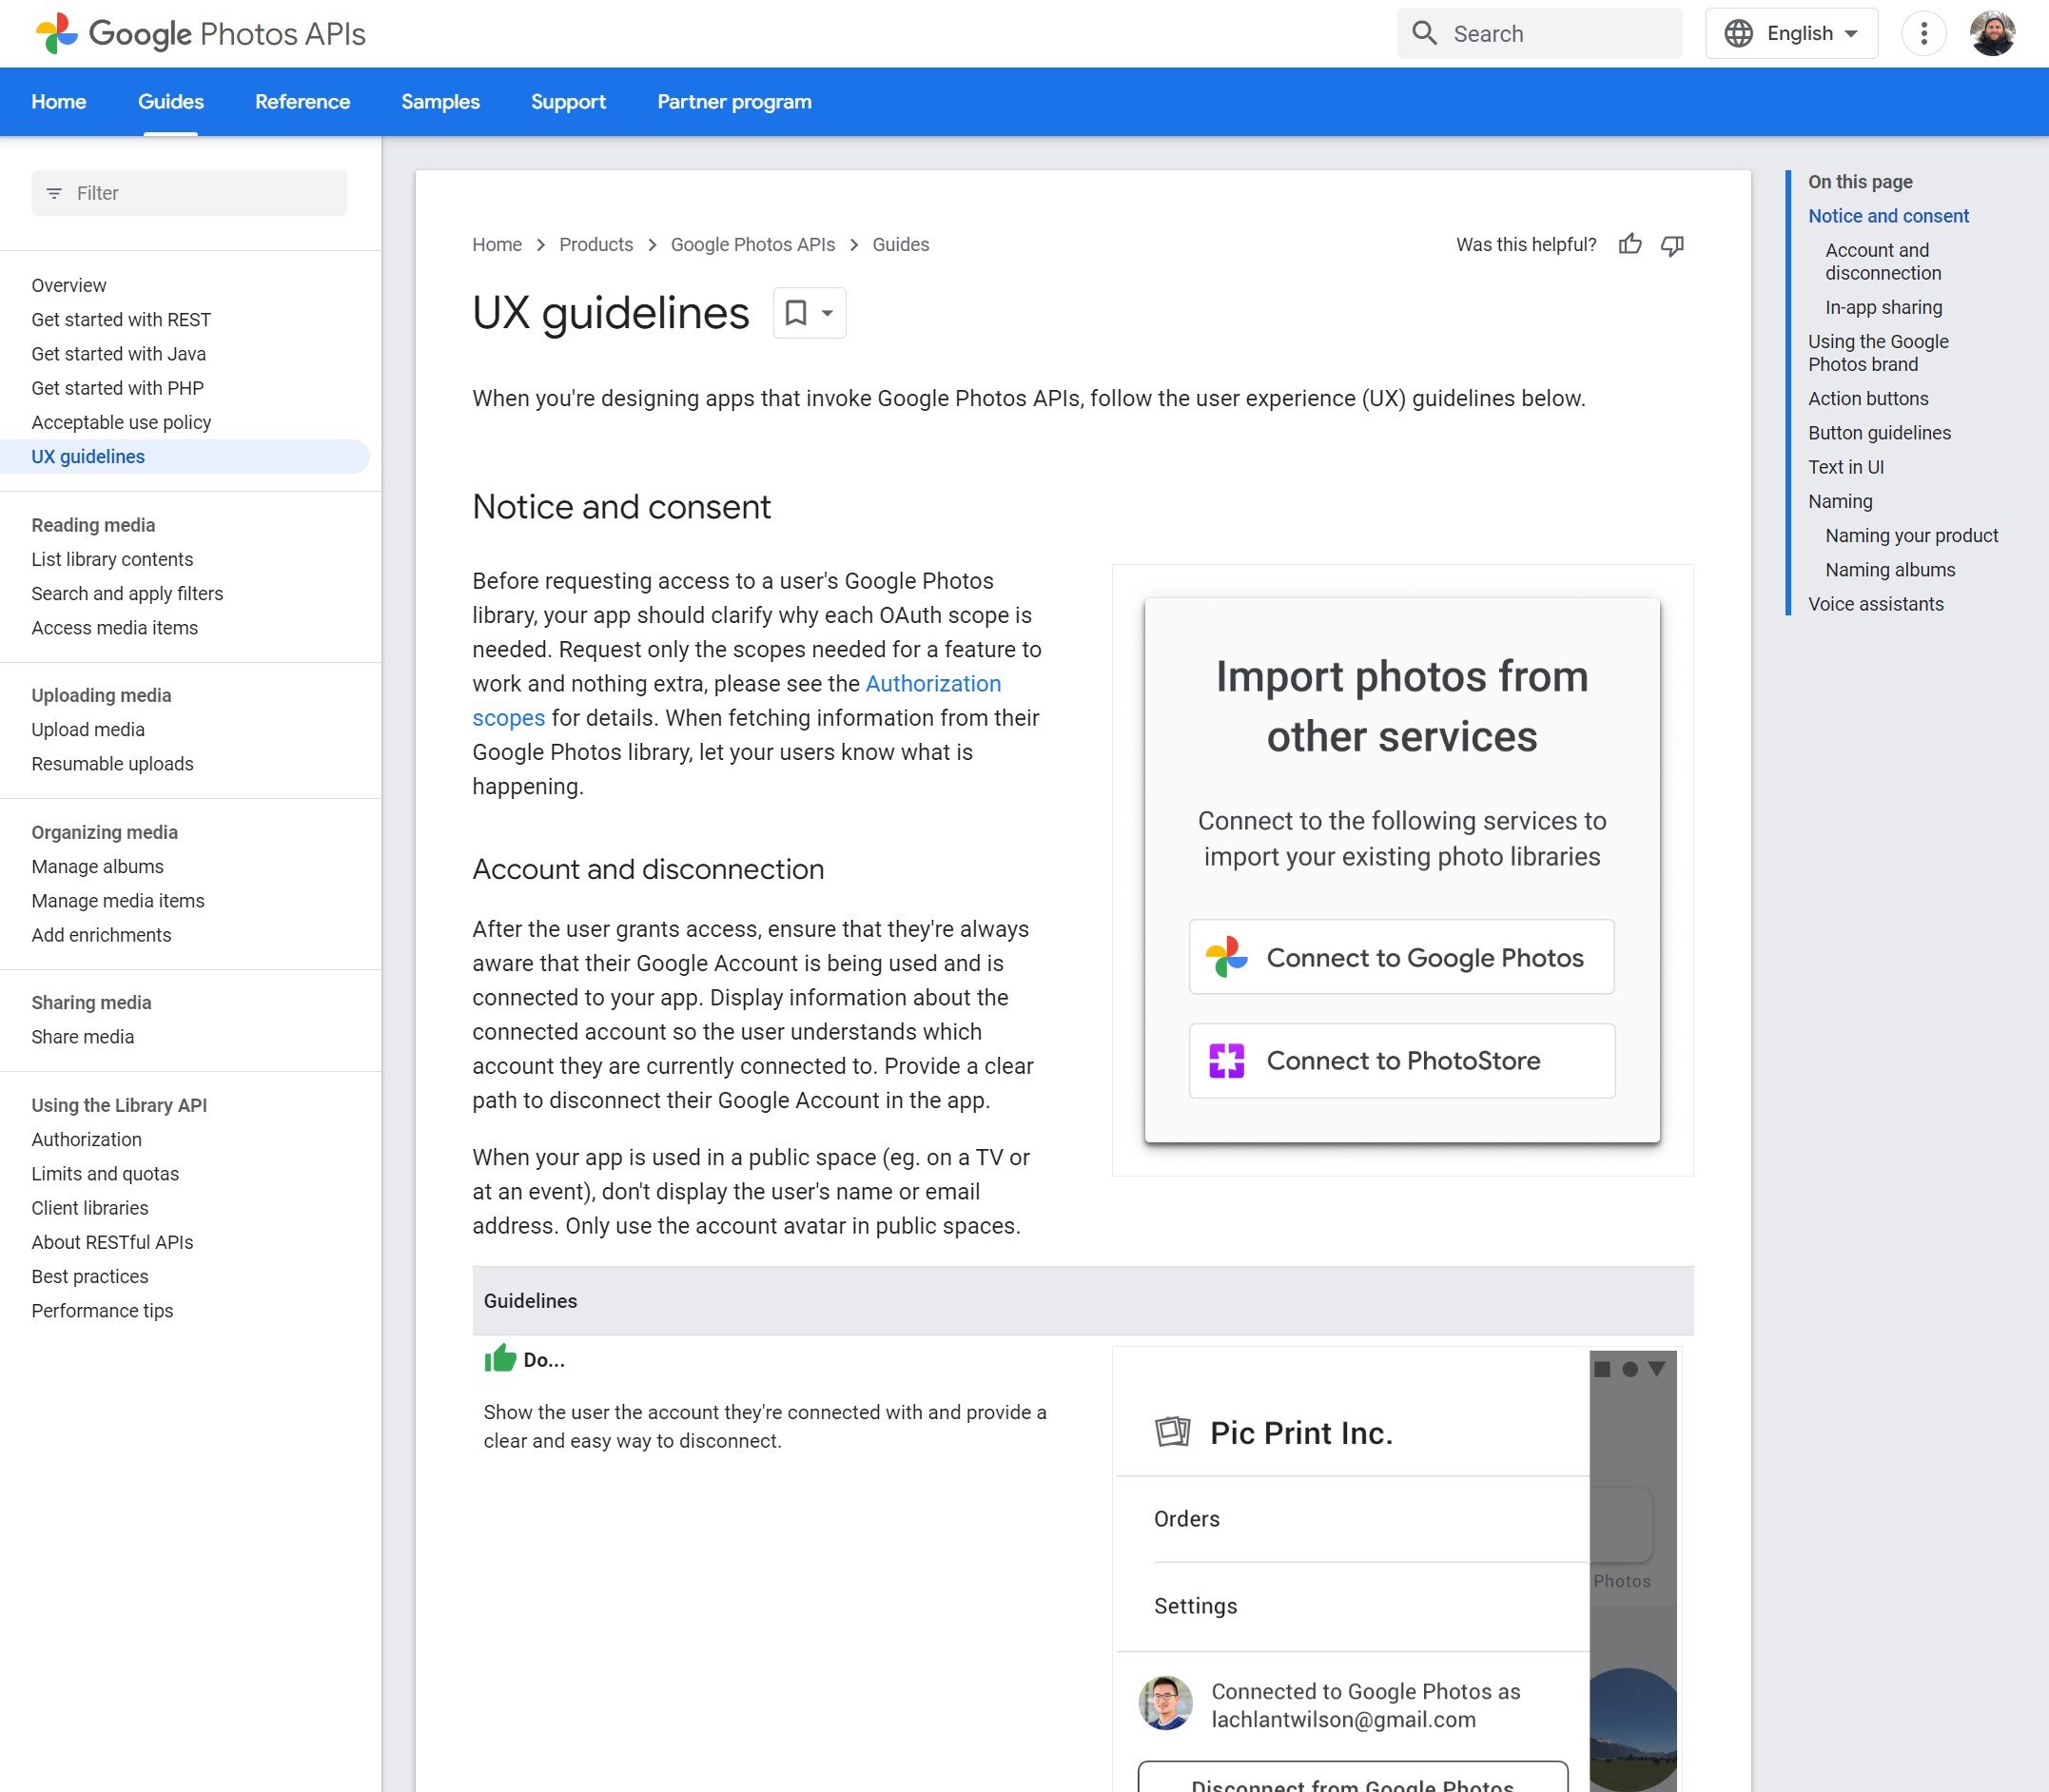The width and height of the screenshot is (2049, 1792).
Task: Click Google Photos APIs breadcrumb
Action: pyautogui.click(x=752, y=244)
